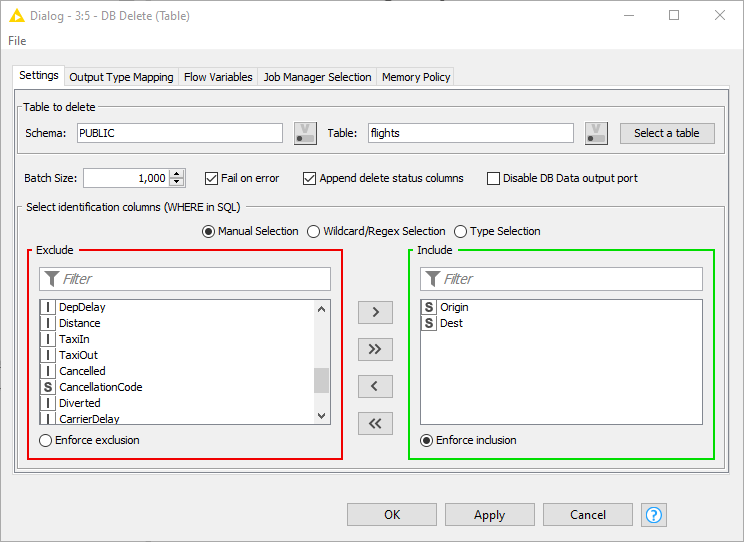The width and height of the screenshot is (744, 542).
Task: Toggle Fail on error checkbox
Action: (x=211, y=178)
